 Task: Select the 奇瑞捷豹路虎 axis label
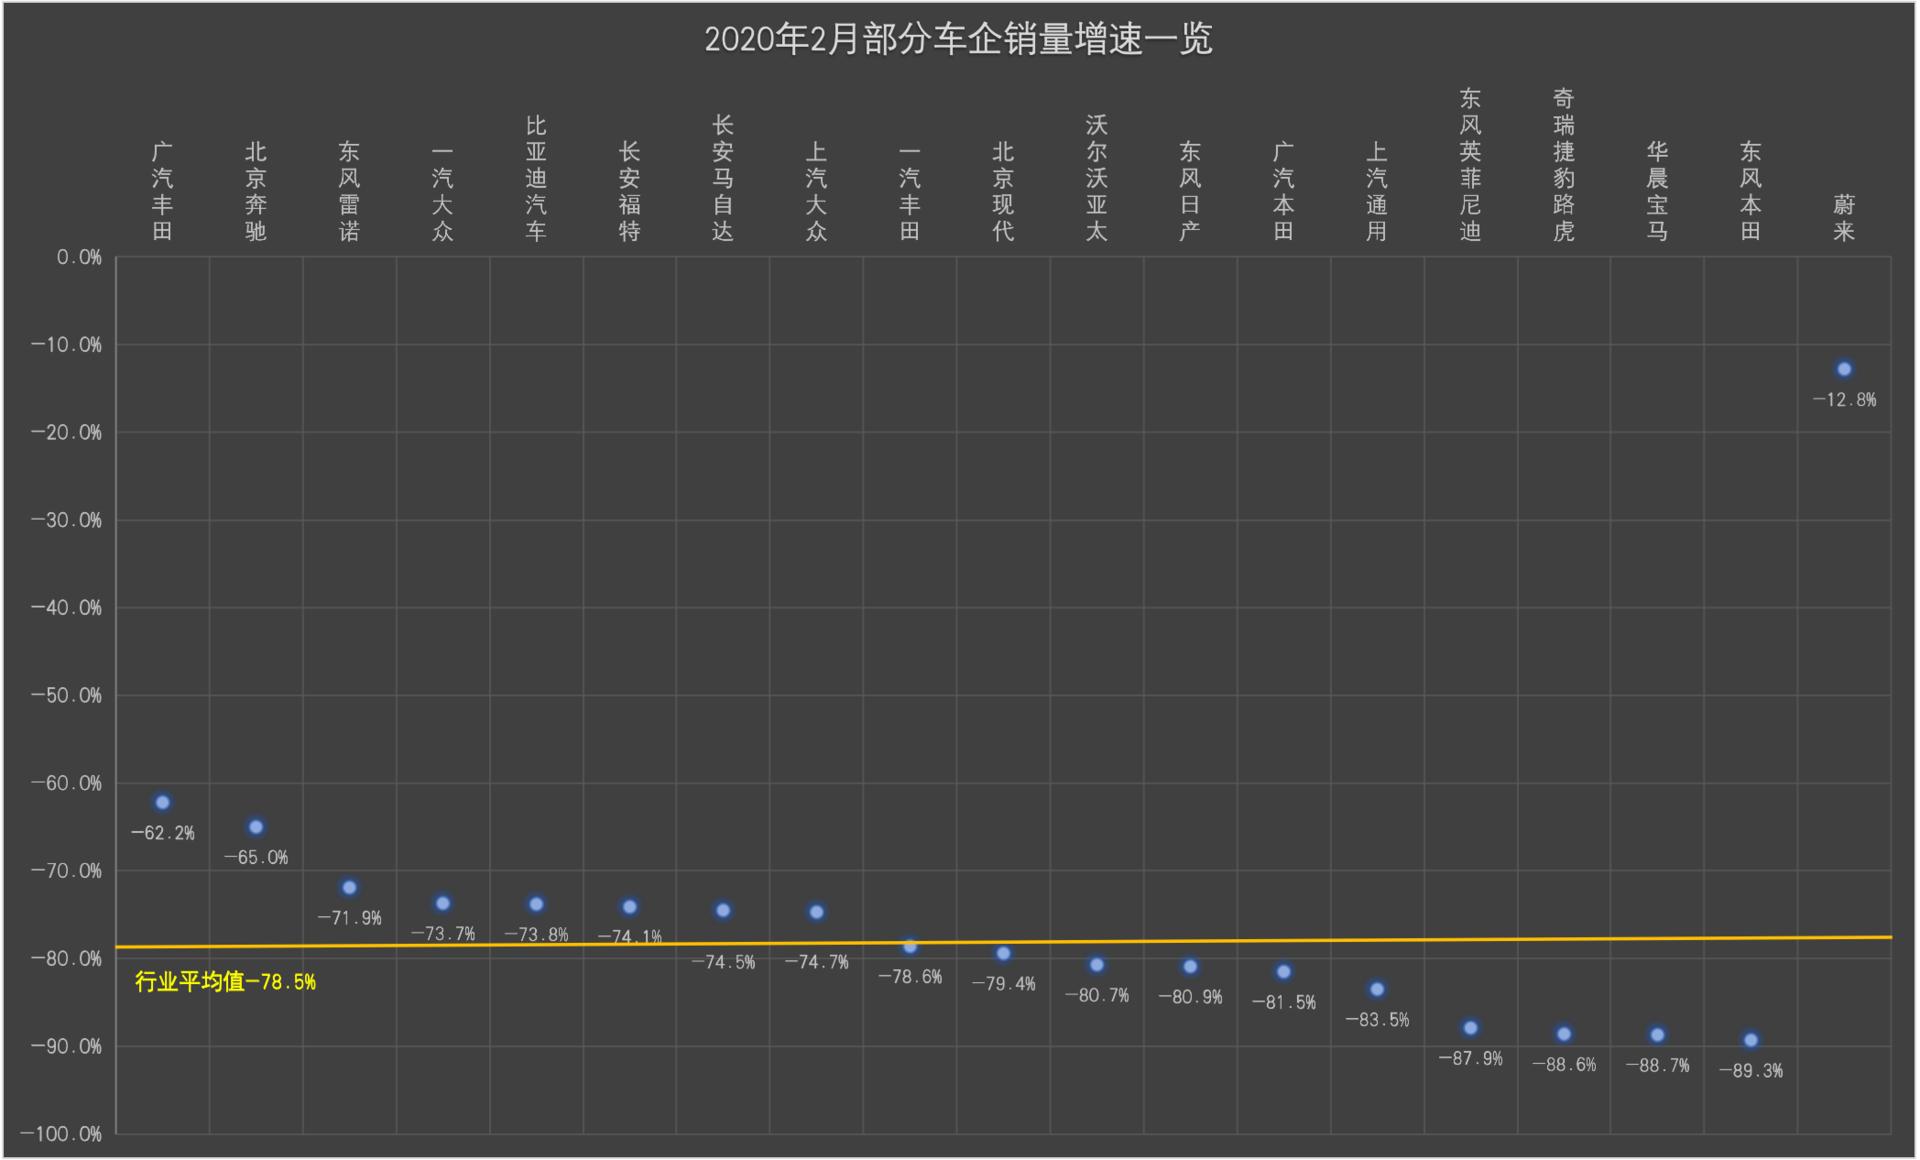pos(1564,165)
